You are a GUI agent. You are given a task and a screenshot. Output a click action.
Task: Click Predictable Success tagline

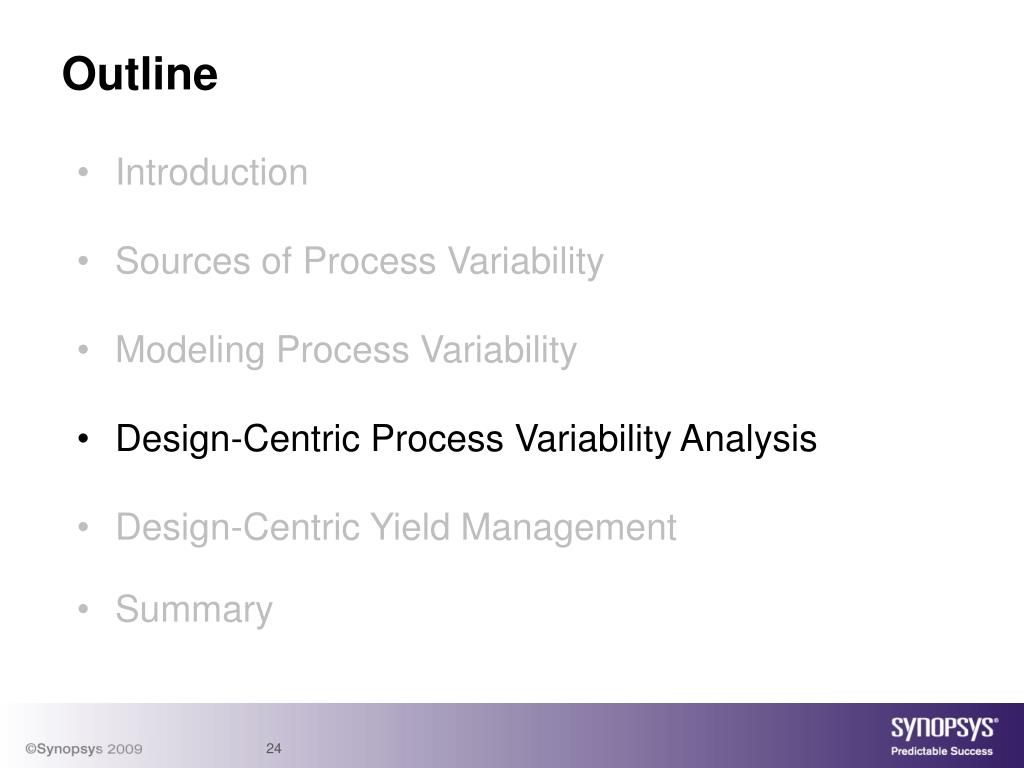click(x=942, y=751)
